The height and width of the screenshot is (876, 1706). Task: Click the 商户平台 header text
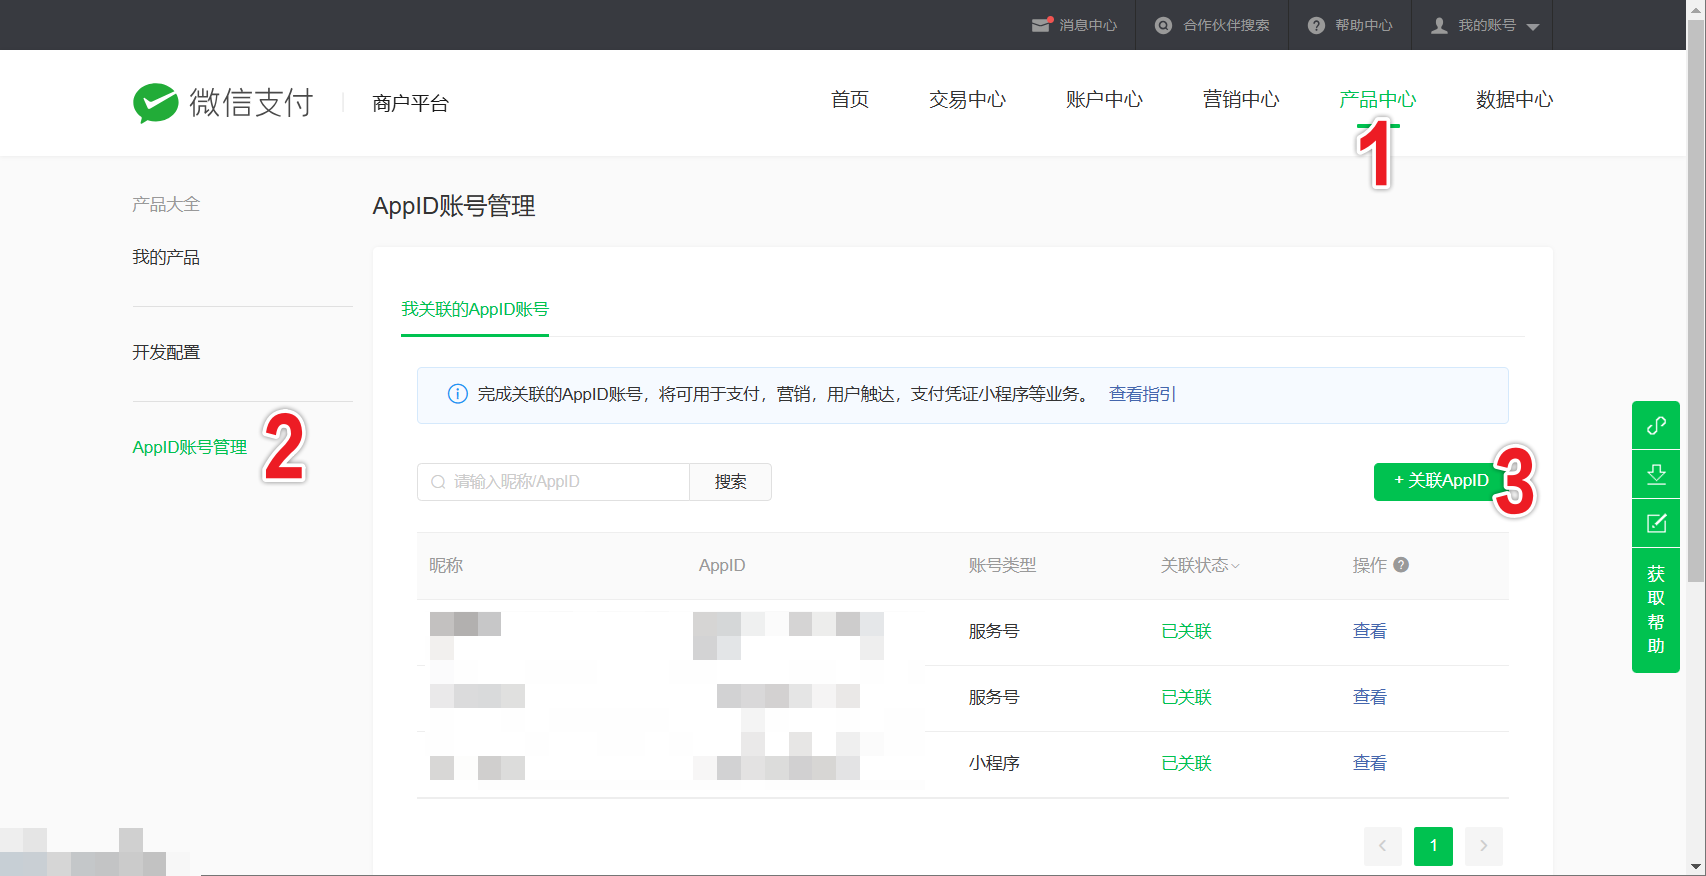[411, 103]
